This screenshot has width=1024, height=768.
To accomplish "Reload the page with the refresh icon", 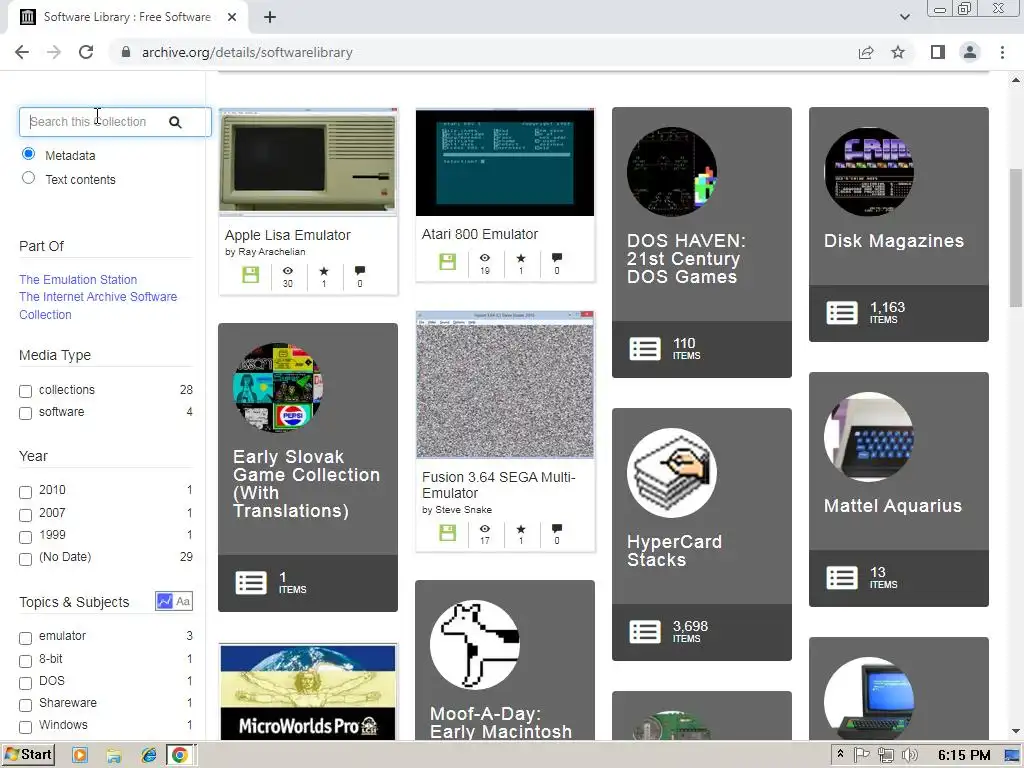I will (x=86, y=52).
